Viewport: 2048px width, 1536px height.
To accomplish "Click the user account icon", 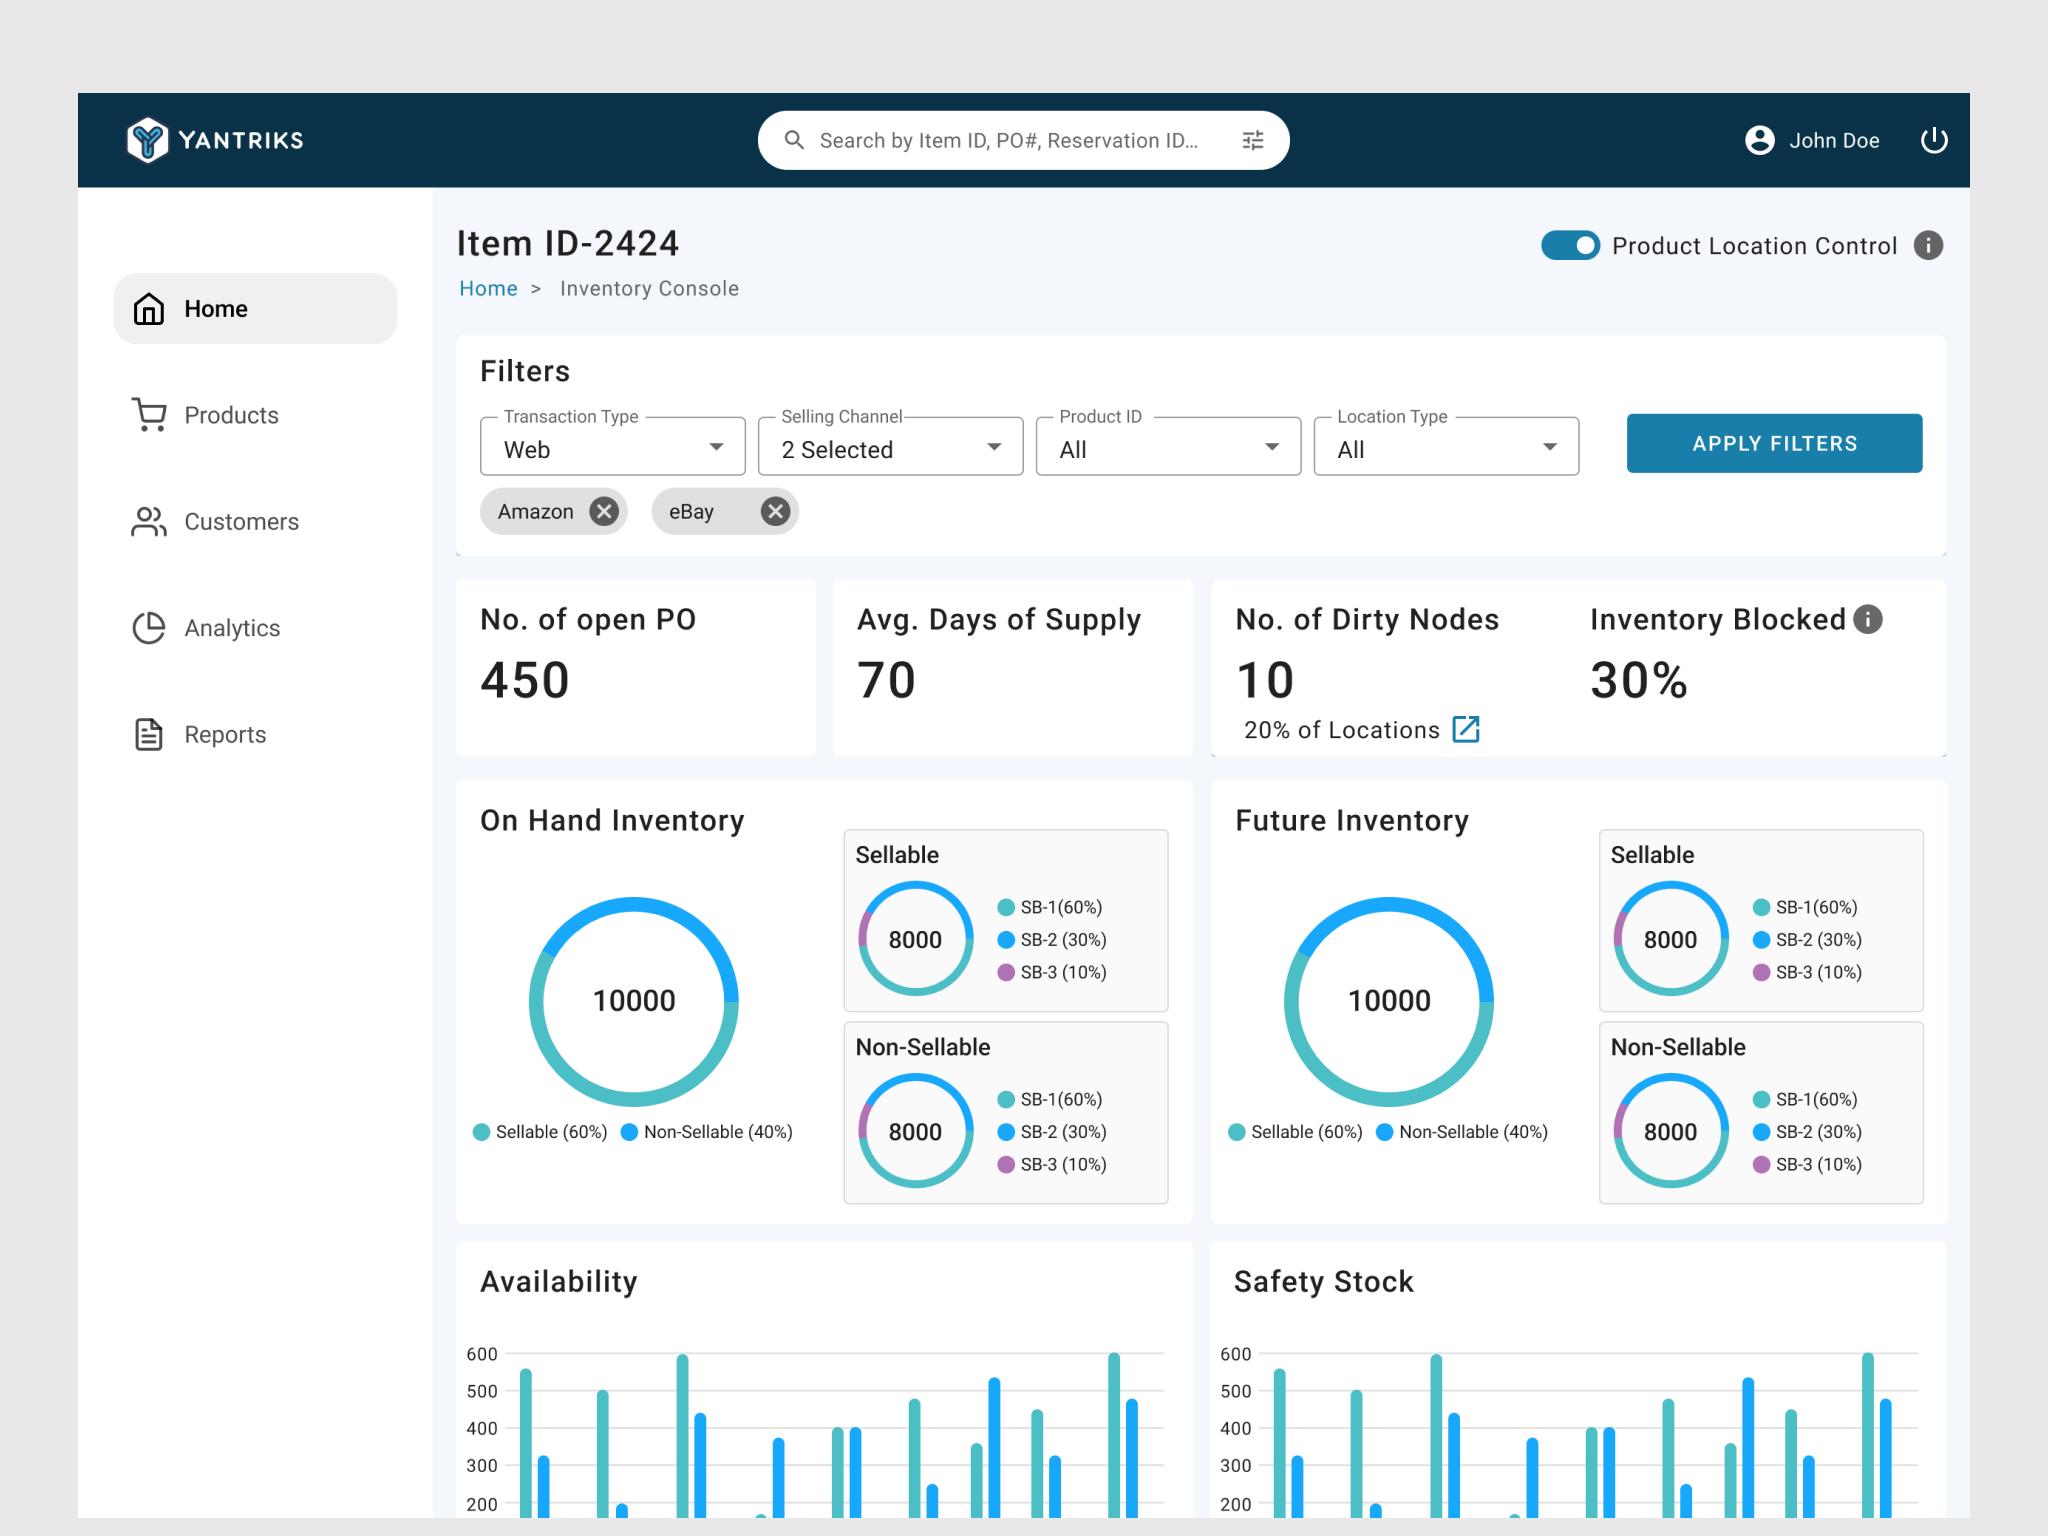I will pyautogui.click(x=1758, y=140).
